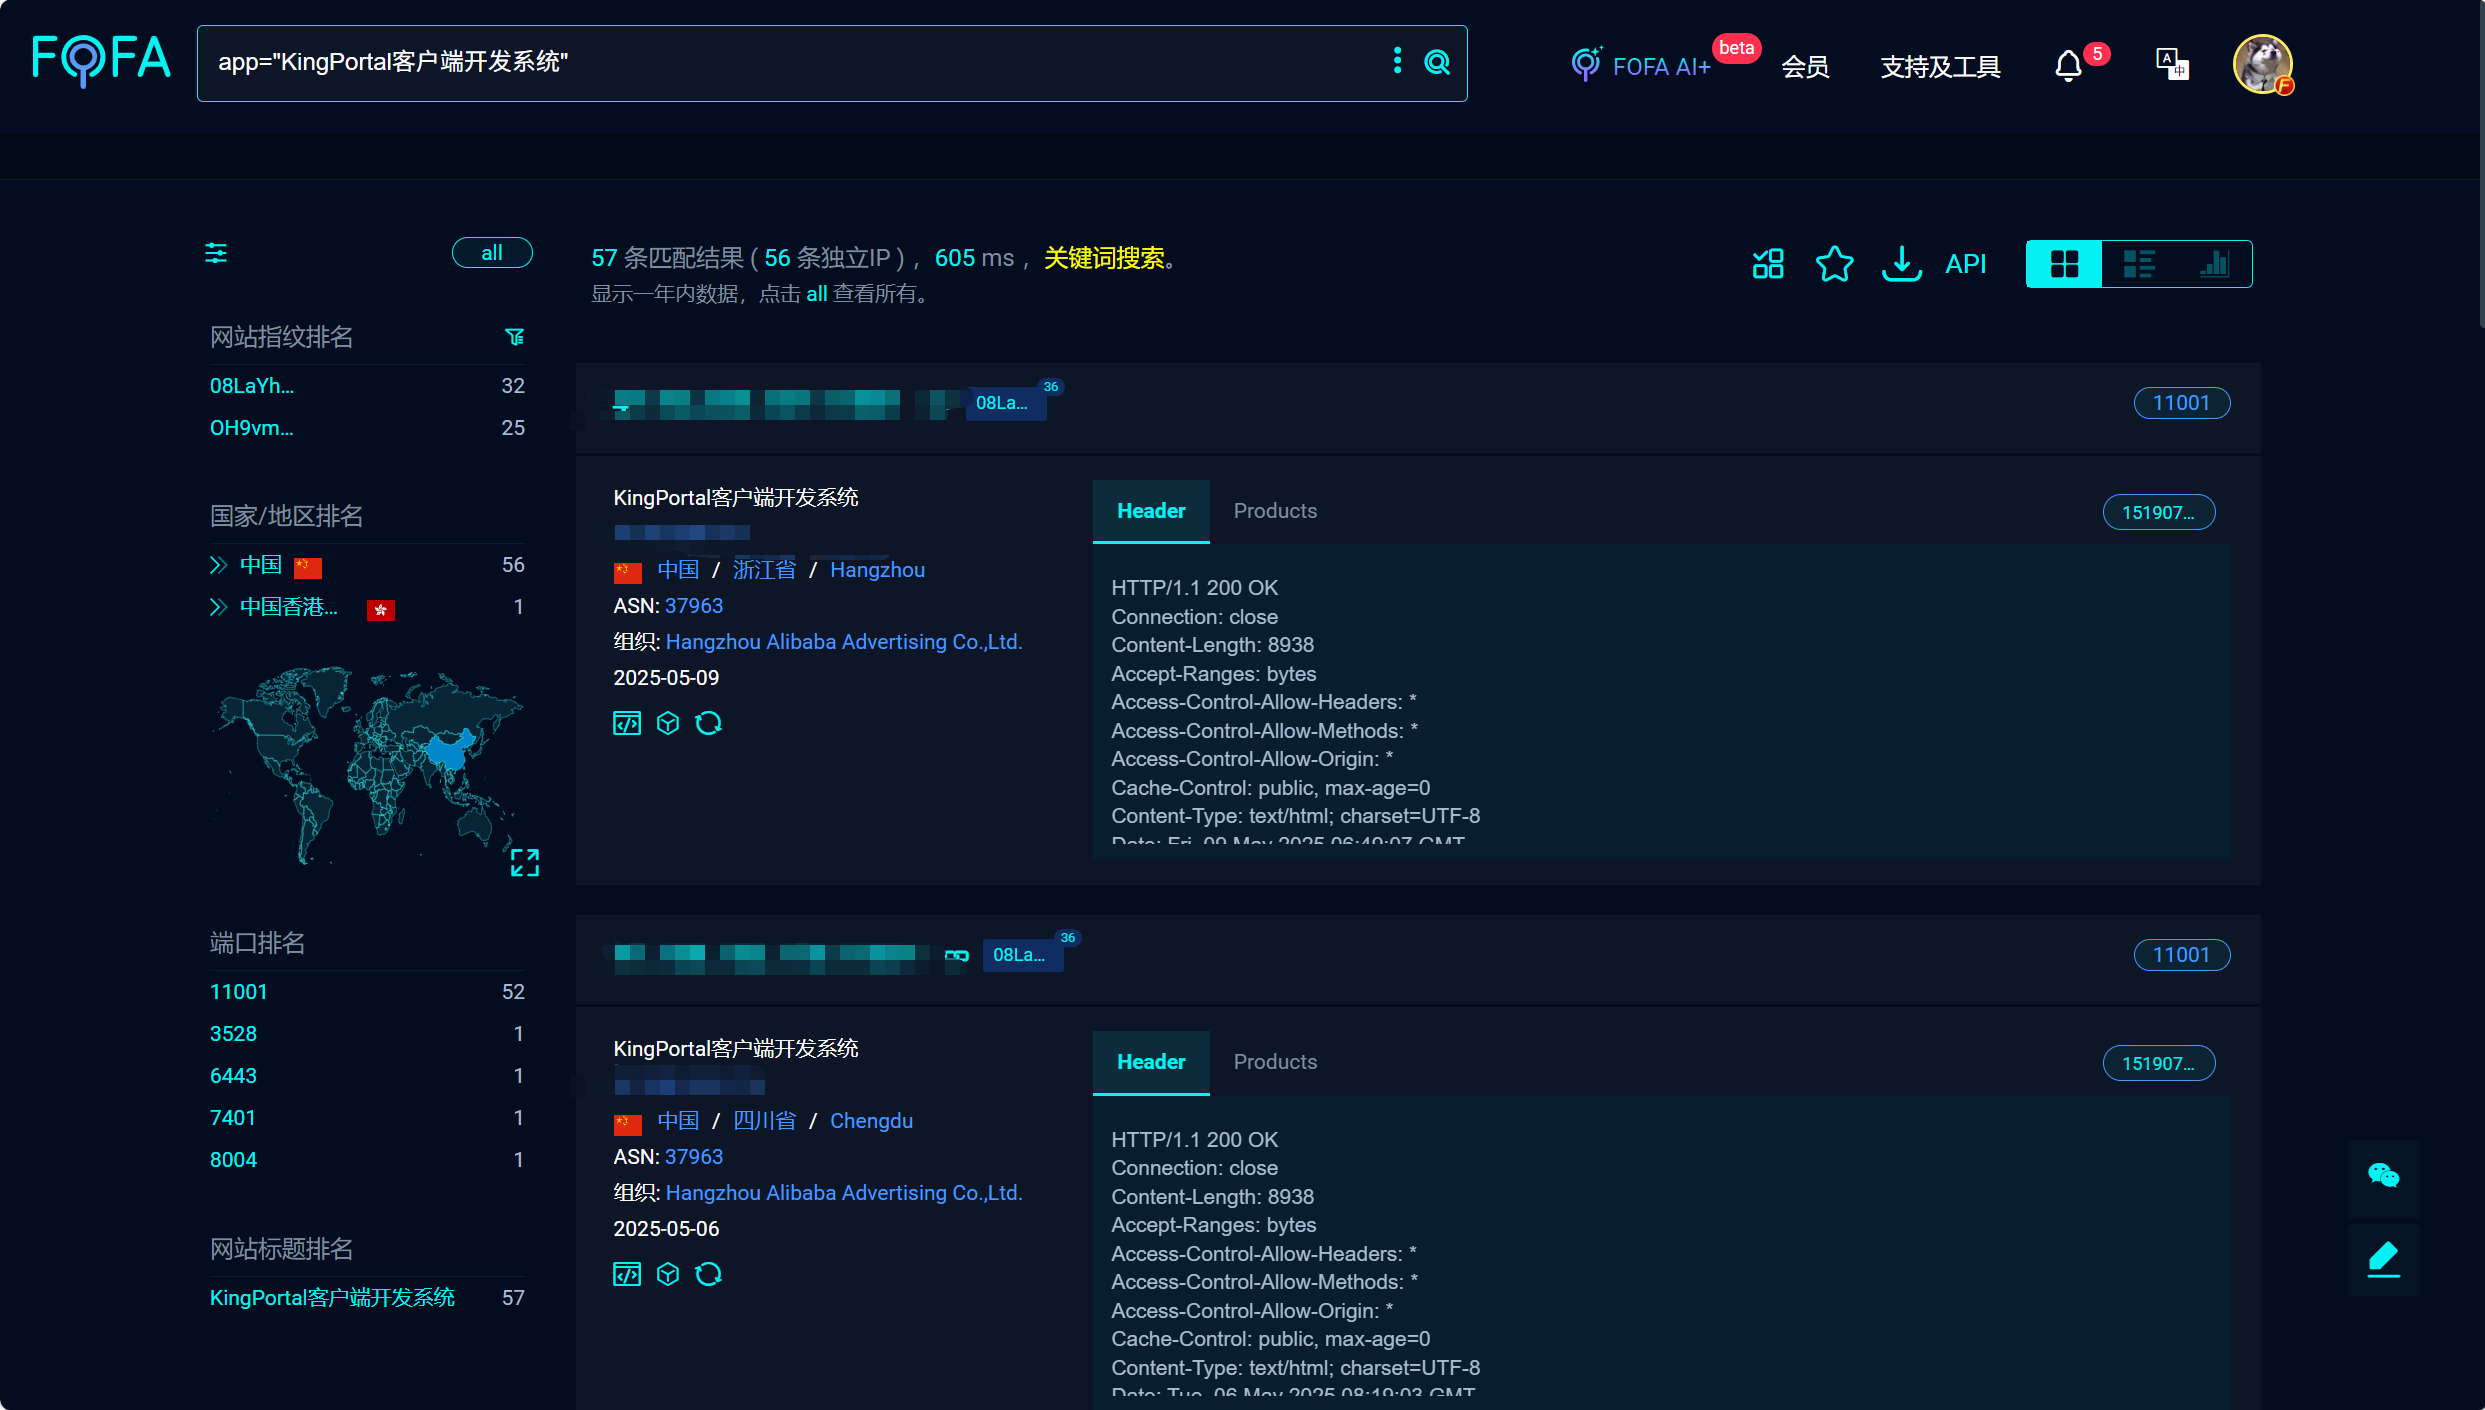Filter by port 7401

[x=233, y=1118]
